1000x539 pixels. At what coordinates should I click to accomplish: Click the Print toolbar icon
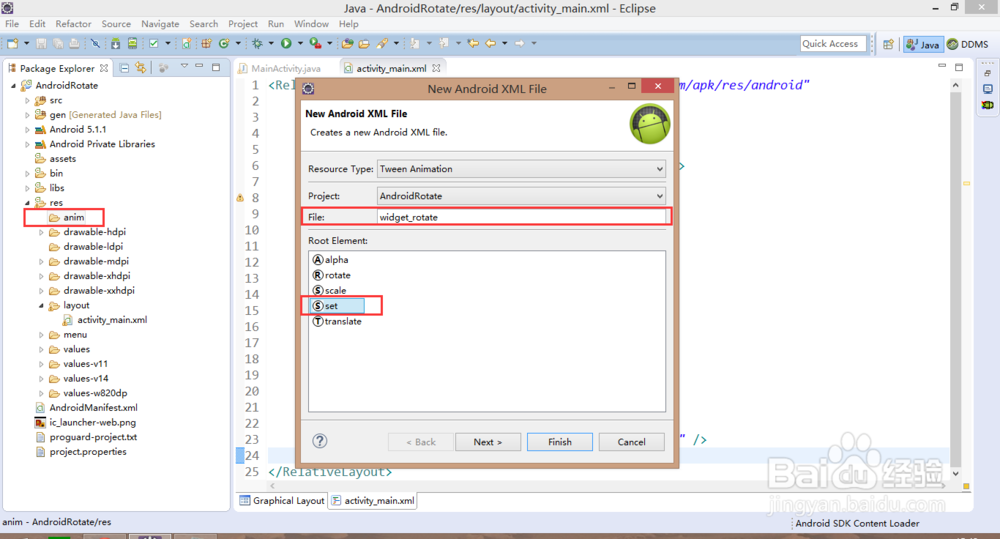[x=74, y=43]
